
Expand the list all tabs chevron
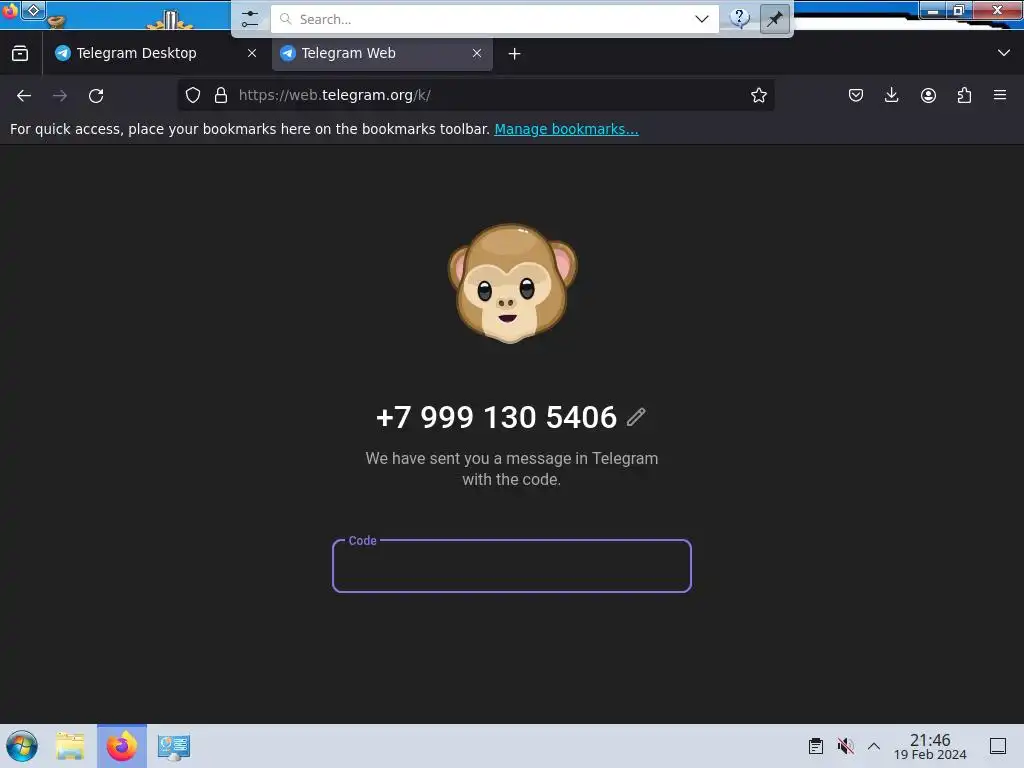tap(1004, 53)
